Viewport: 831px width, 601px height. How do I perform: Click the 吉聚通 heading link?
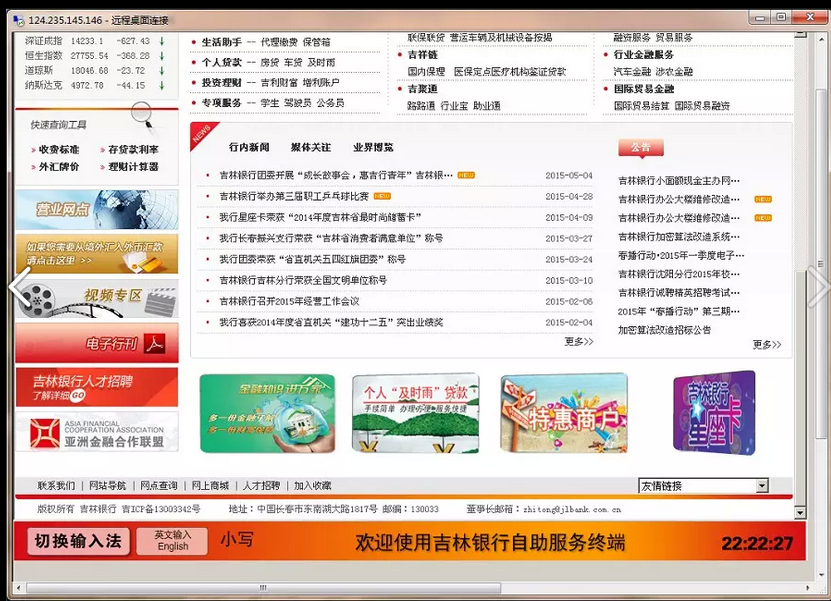(x=422, y=89)
